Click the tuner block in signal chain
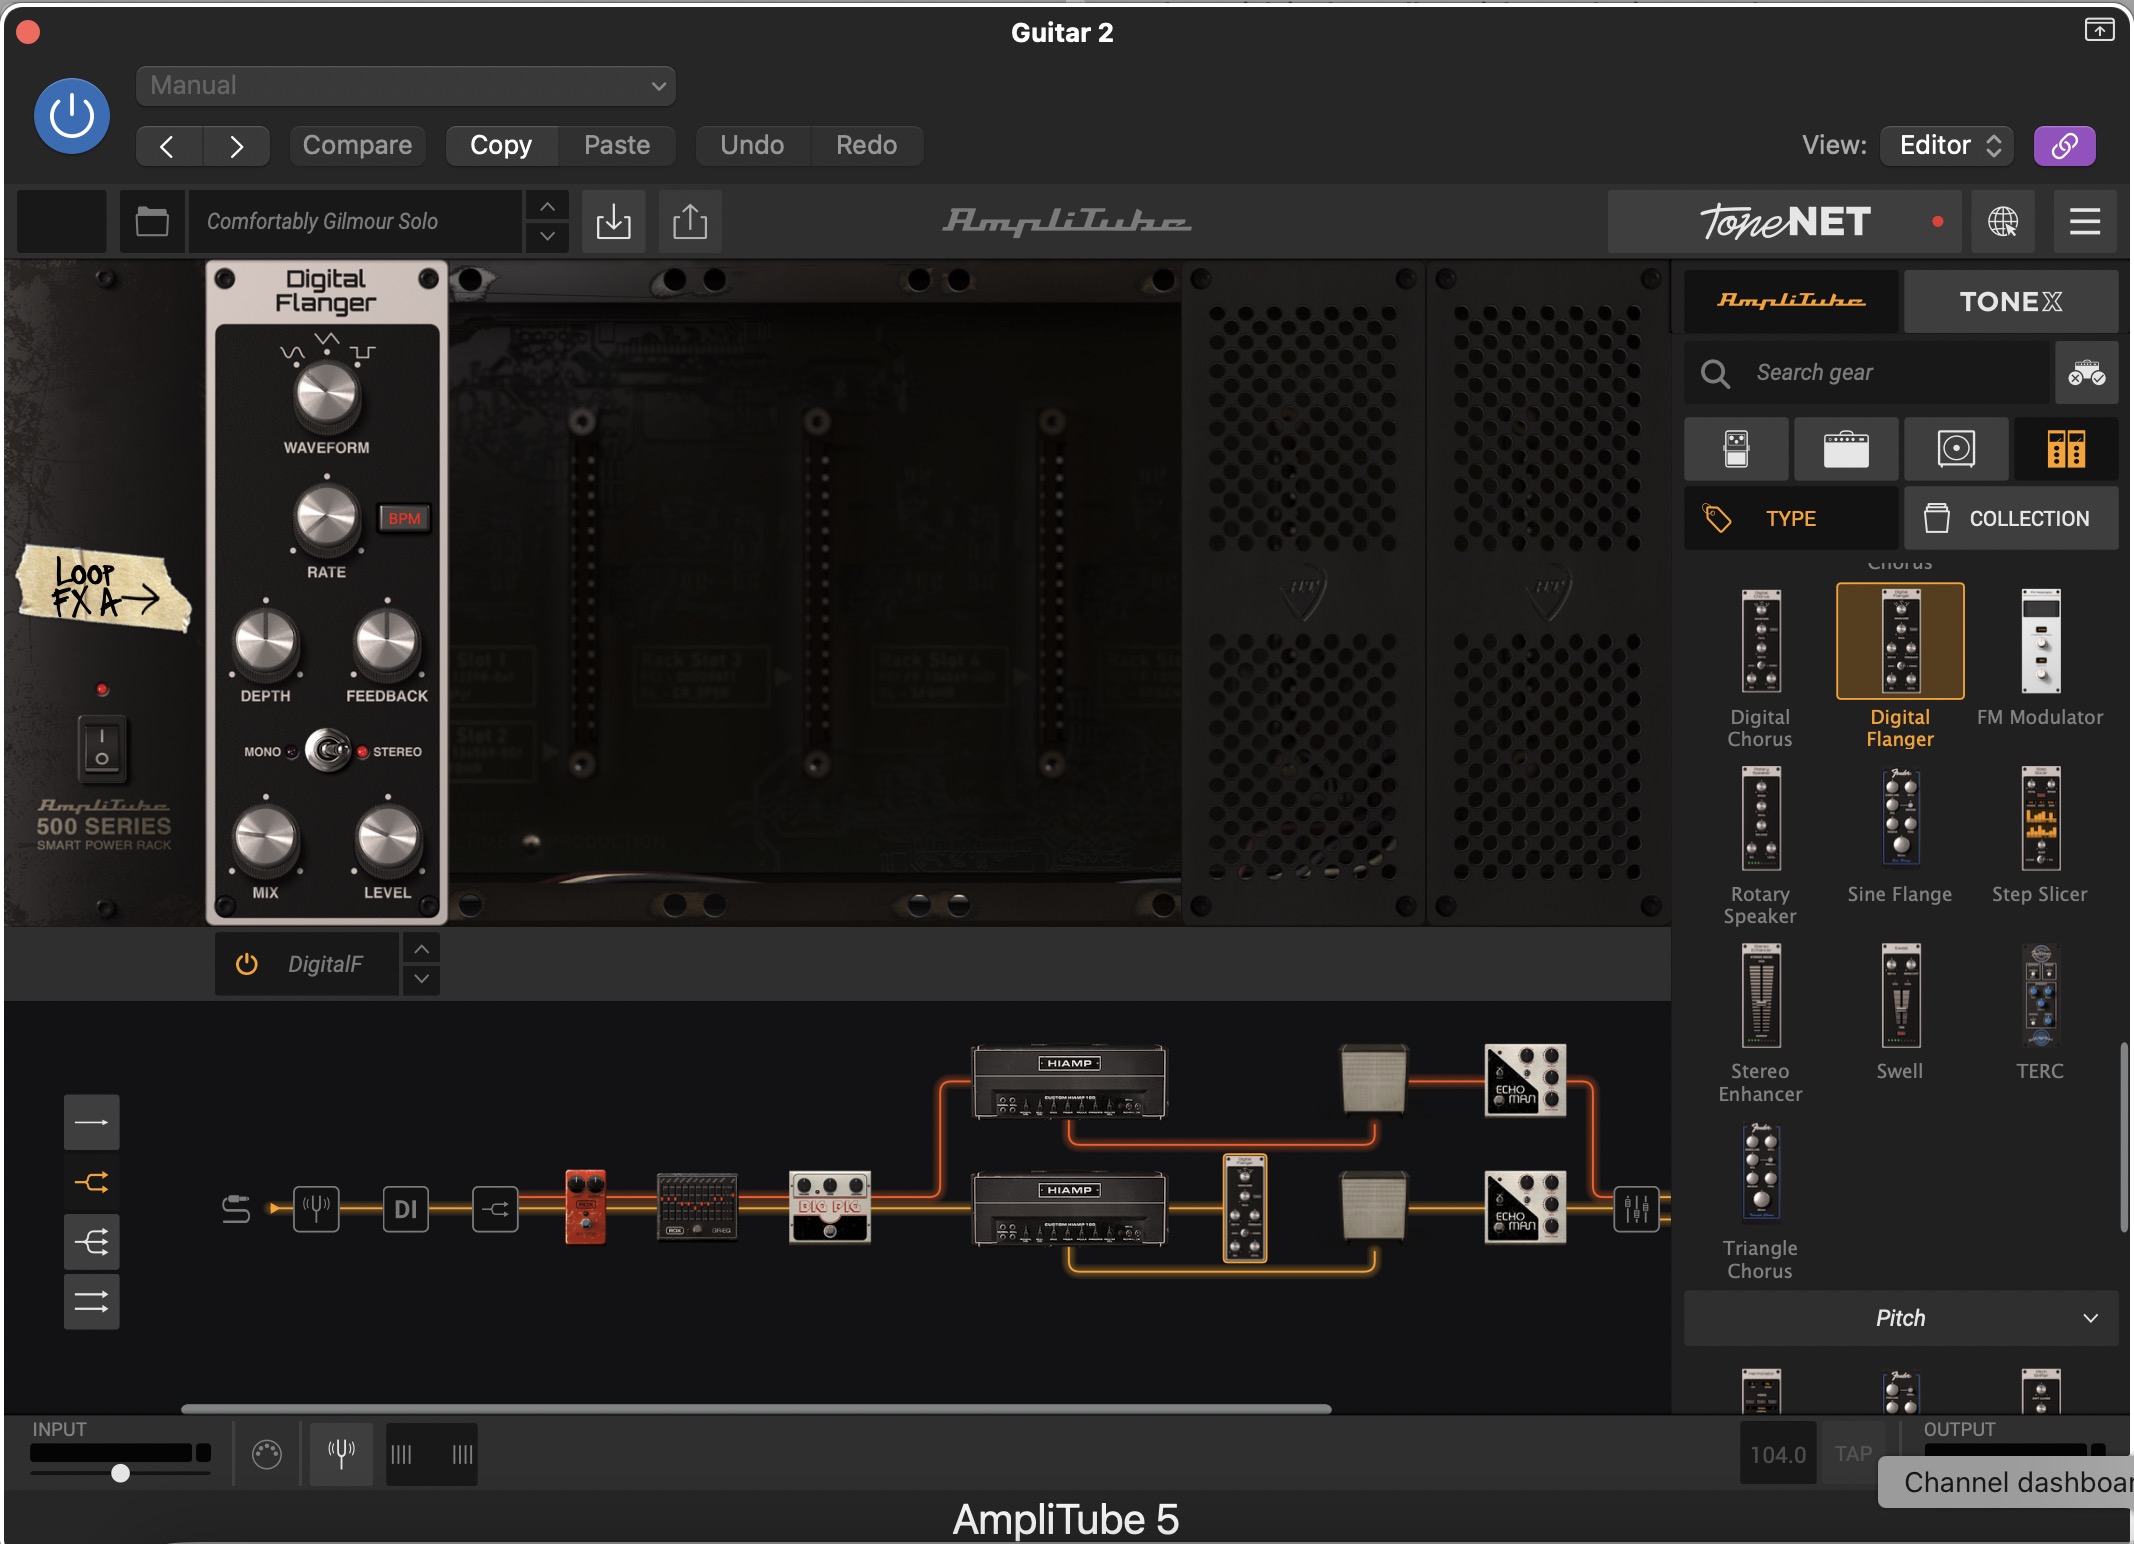This screenshot has width=2134, height=1544. [x=316, y=1209]
